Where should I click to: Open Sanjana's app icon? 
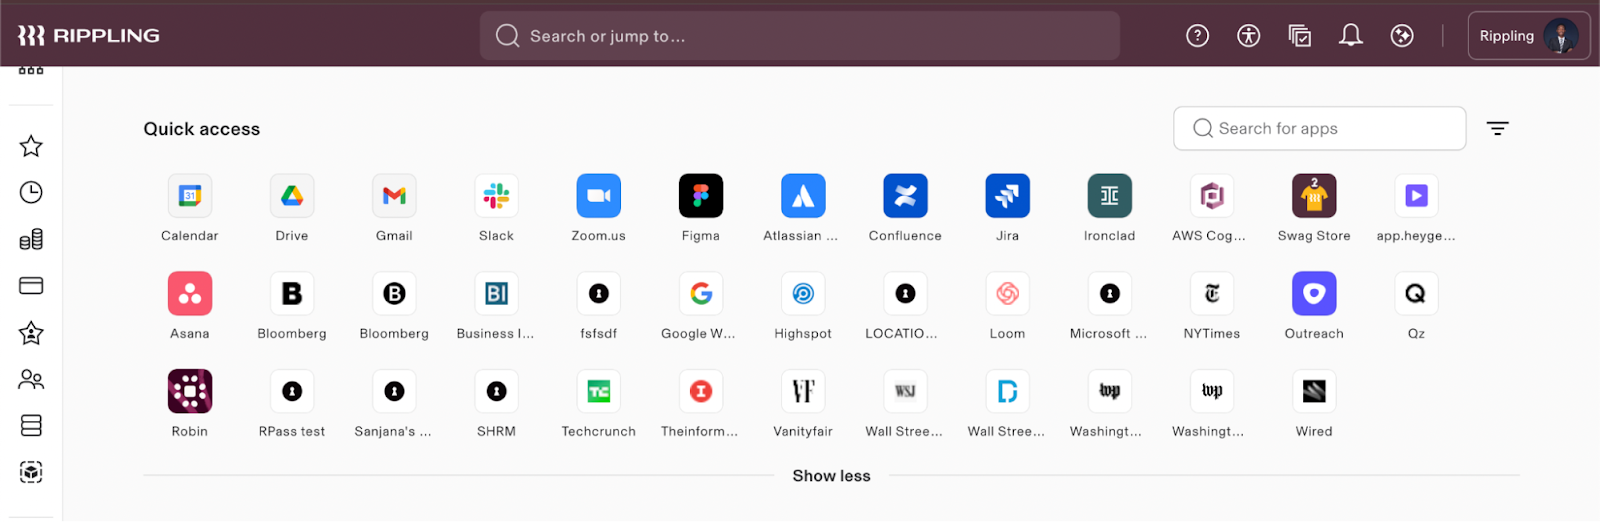coord(394,392)
